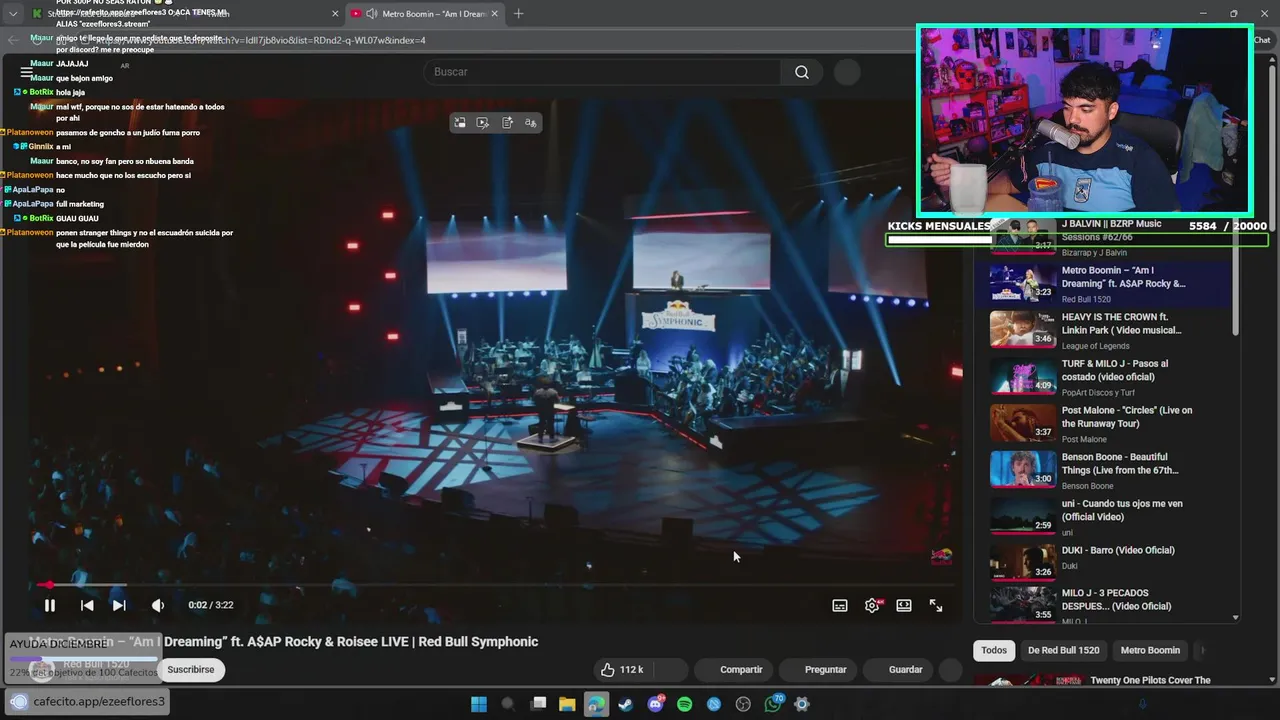Click the video progress bar
The image size is (1280, 720).
tap(496, 585)
